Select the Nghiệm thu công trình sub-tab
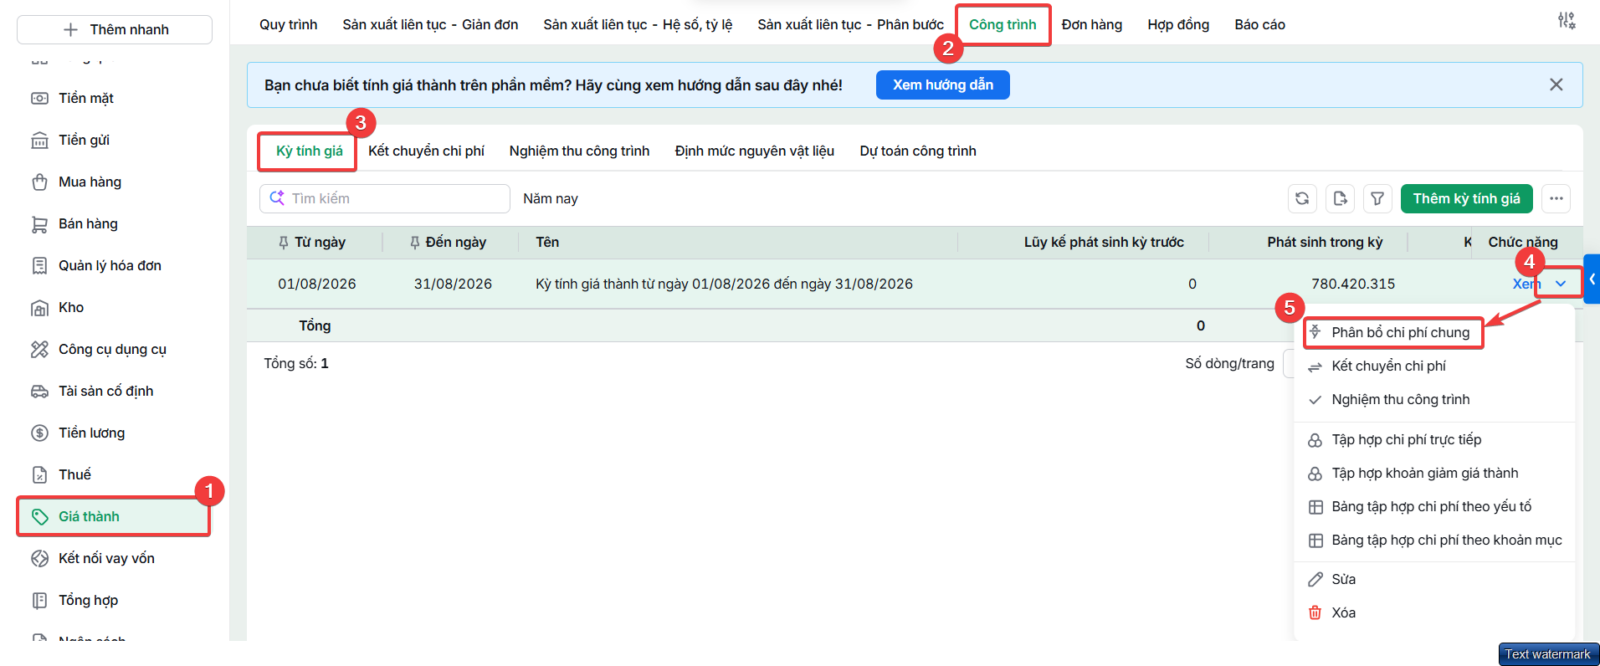This screenshot has height=666, width=1600. pos(579,151)
